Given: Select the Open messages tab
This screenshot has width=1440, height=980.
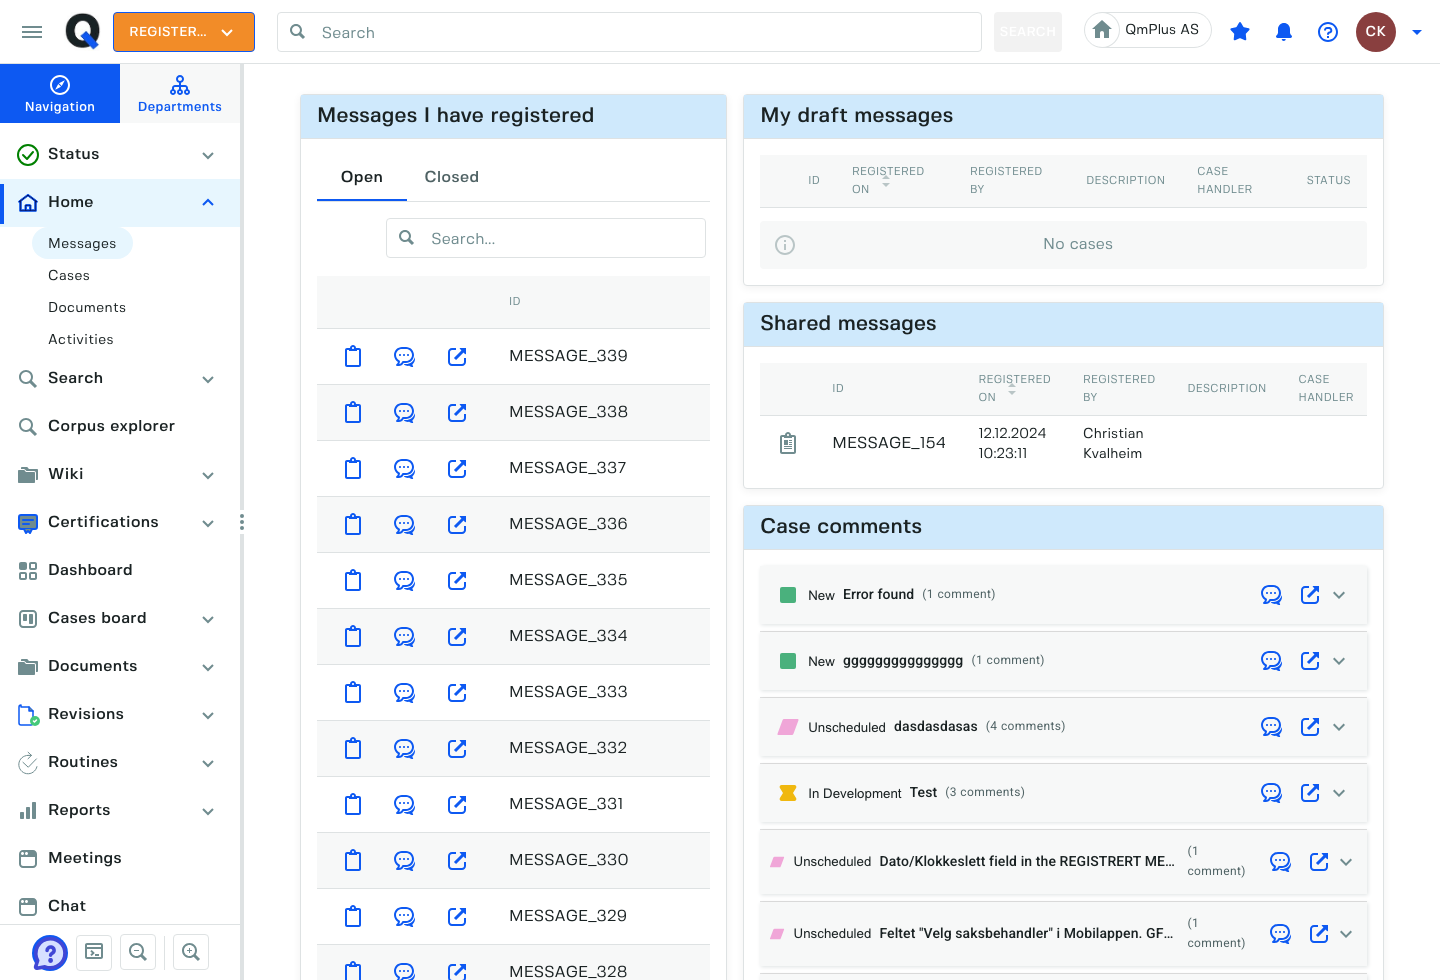Looking at the screenshot, I should pos(362,177).
